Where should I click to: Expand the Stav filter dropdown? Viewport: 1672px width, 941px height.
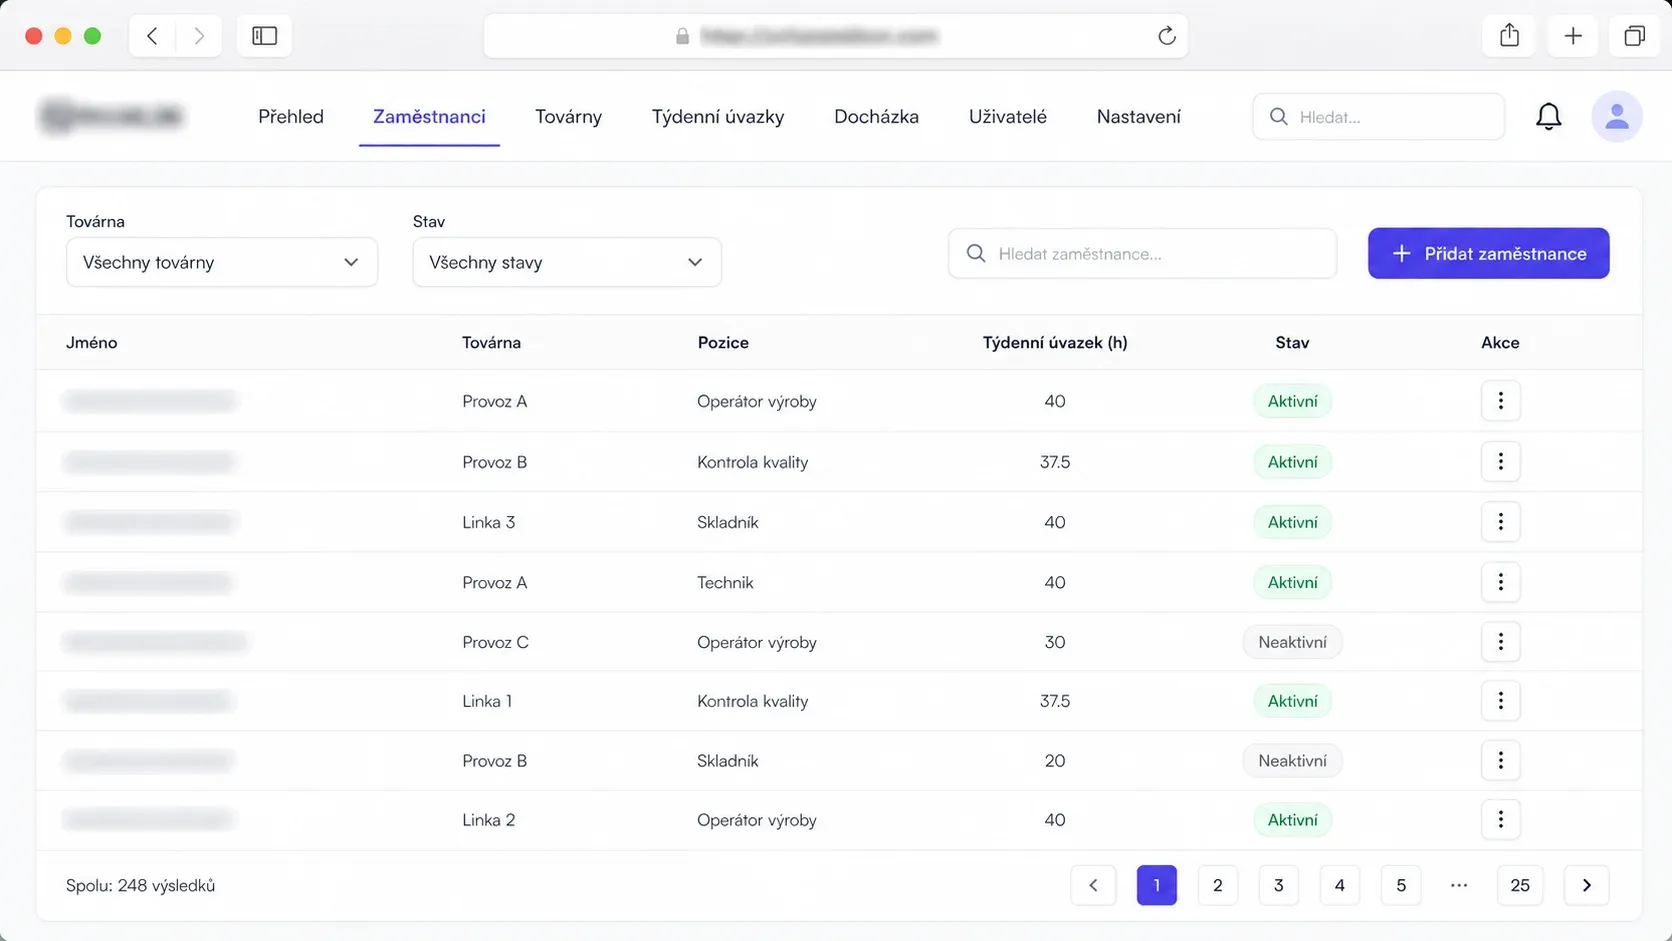click(x=567, y=262)
